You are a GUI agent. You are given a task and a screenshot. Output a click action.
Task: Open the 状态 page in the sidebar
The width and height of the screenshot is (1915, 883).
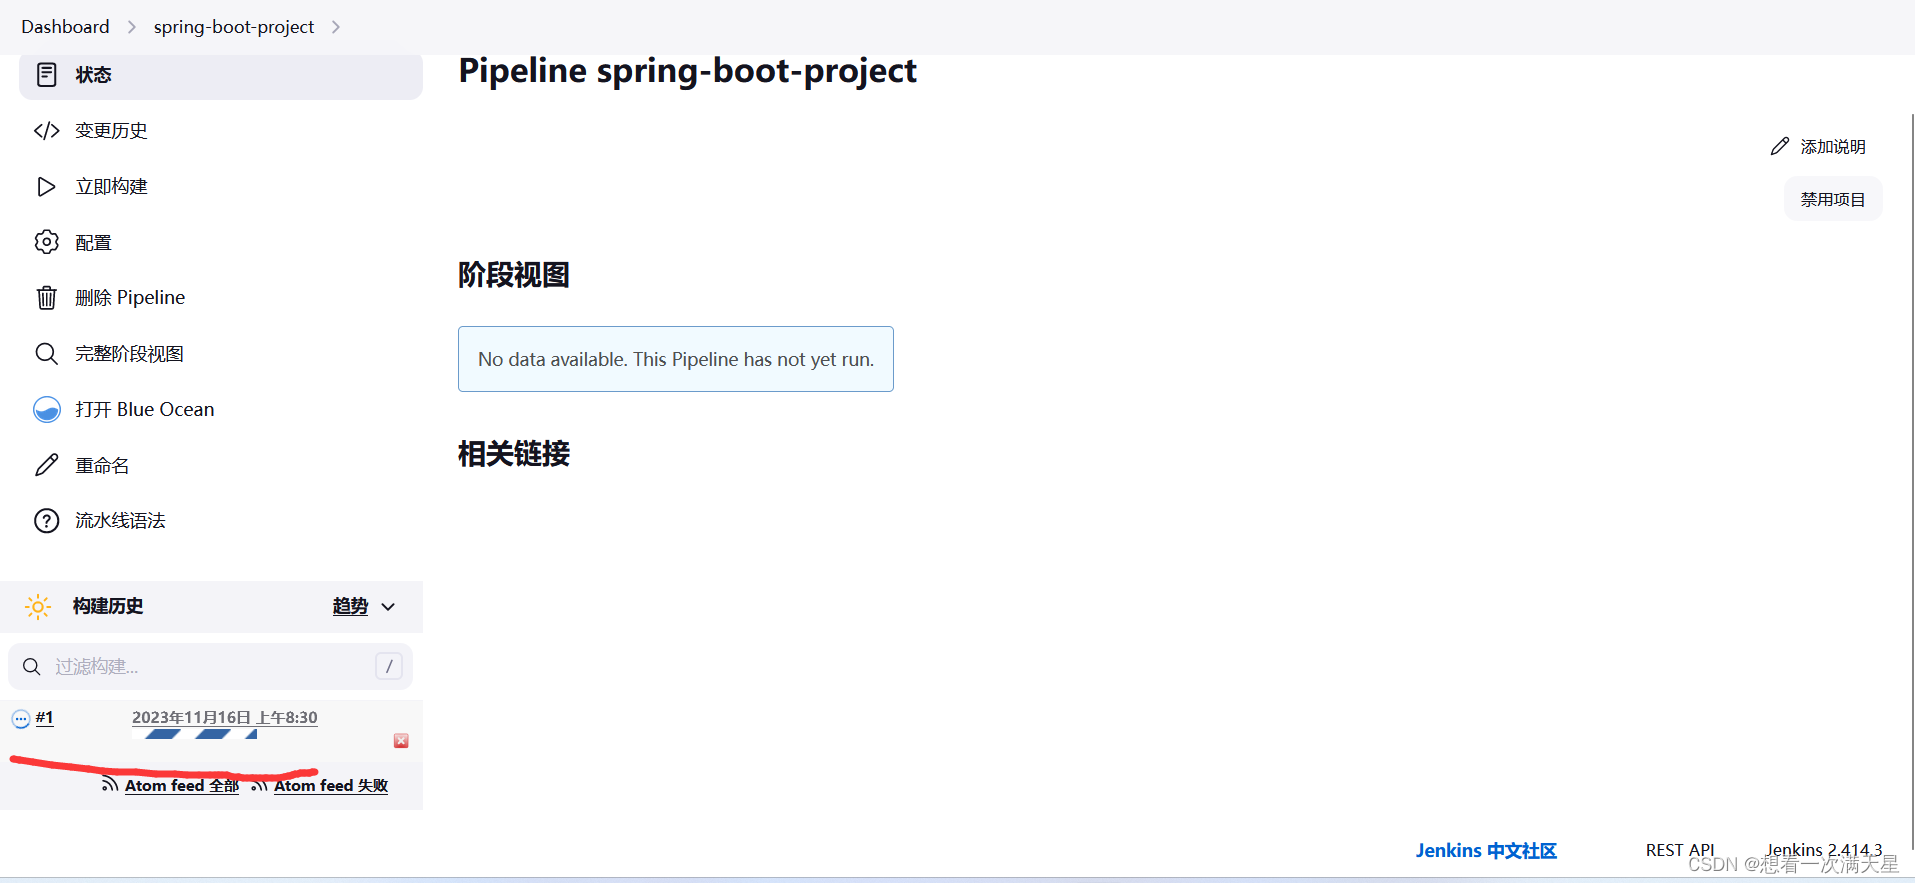tap(221, 76)
